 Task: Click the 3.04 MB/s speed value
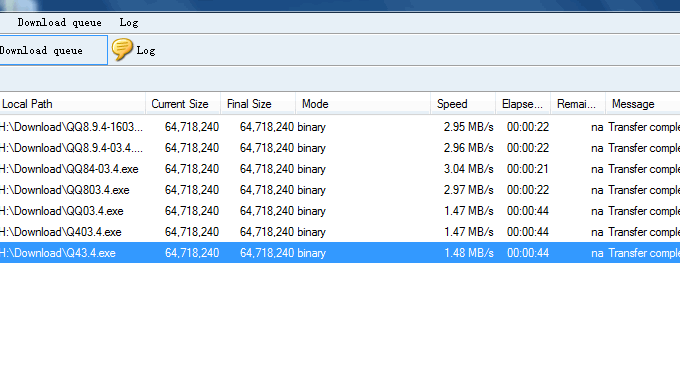(x=468, y=169)
